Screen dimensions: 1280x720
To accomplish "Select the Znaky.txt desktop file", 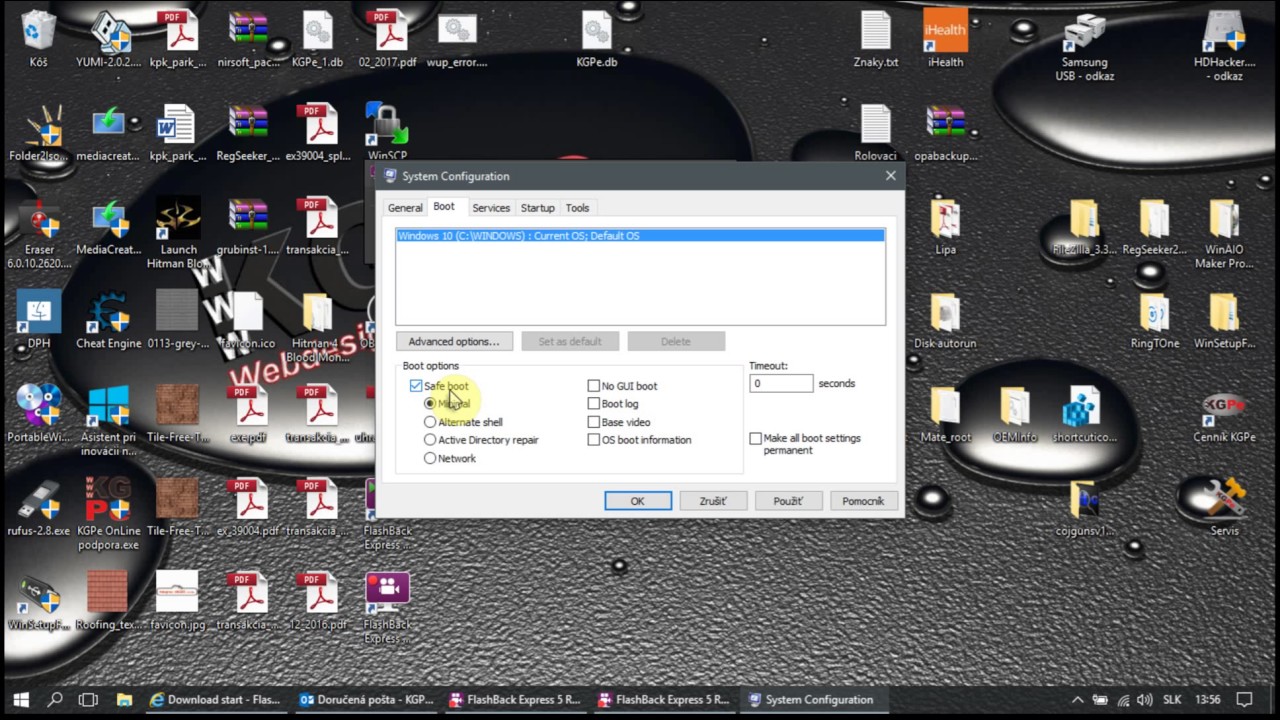I will (876, 40).
